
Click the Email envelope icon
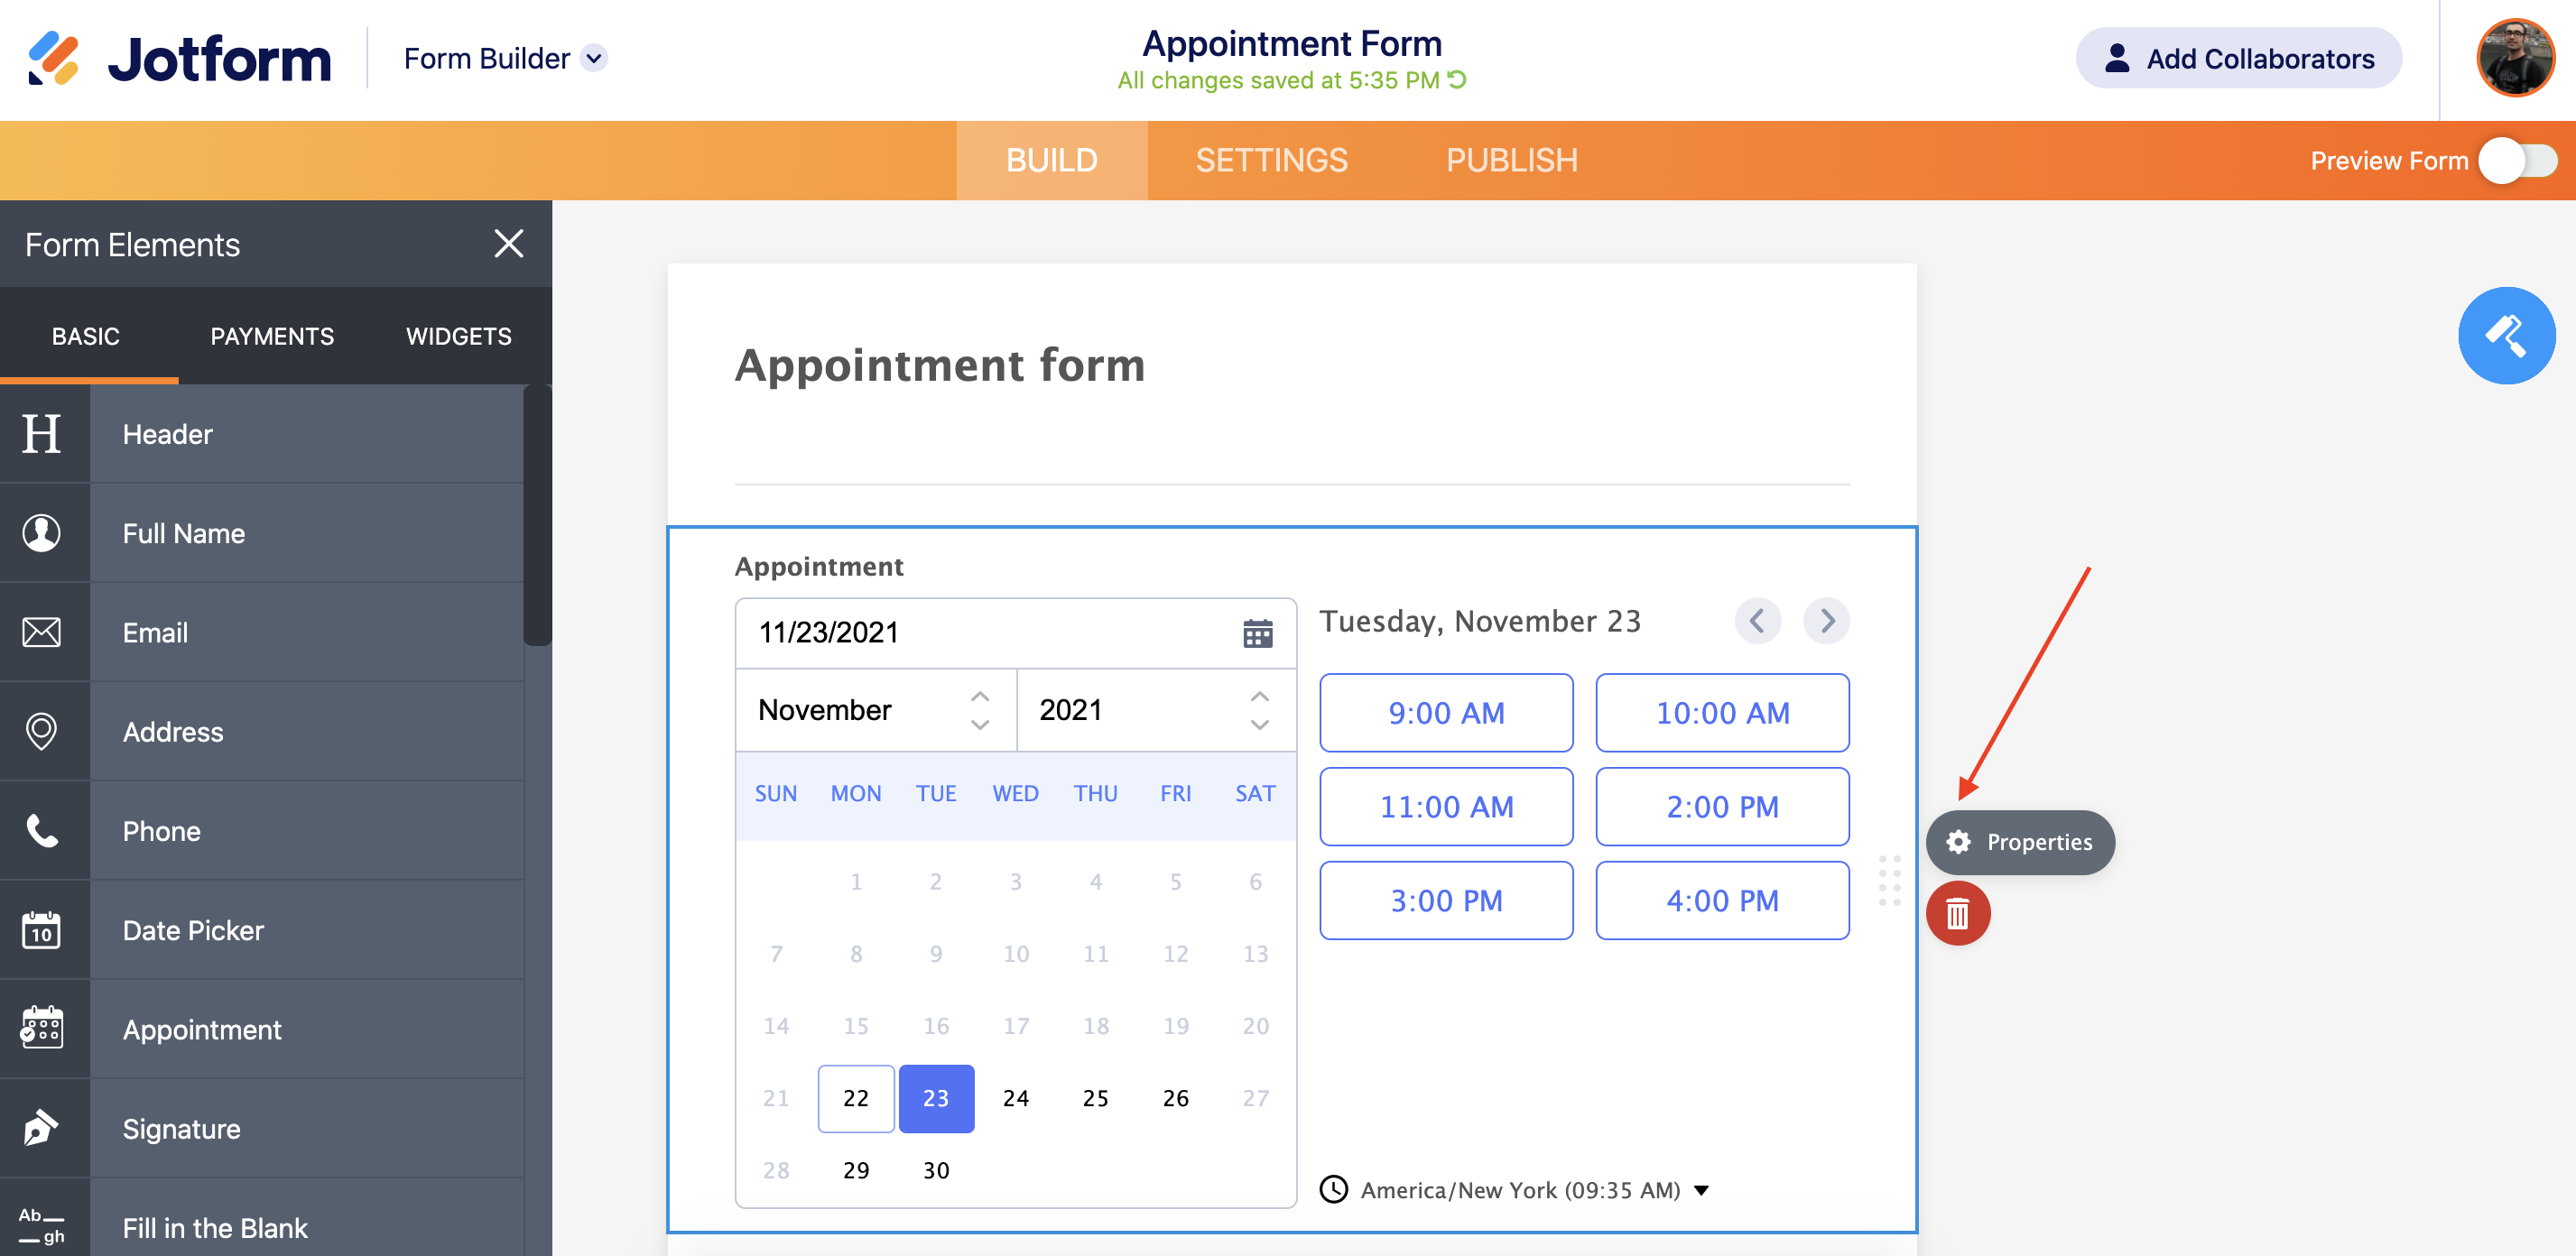tap(42, 632)
